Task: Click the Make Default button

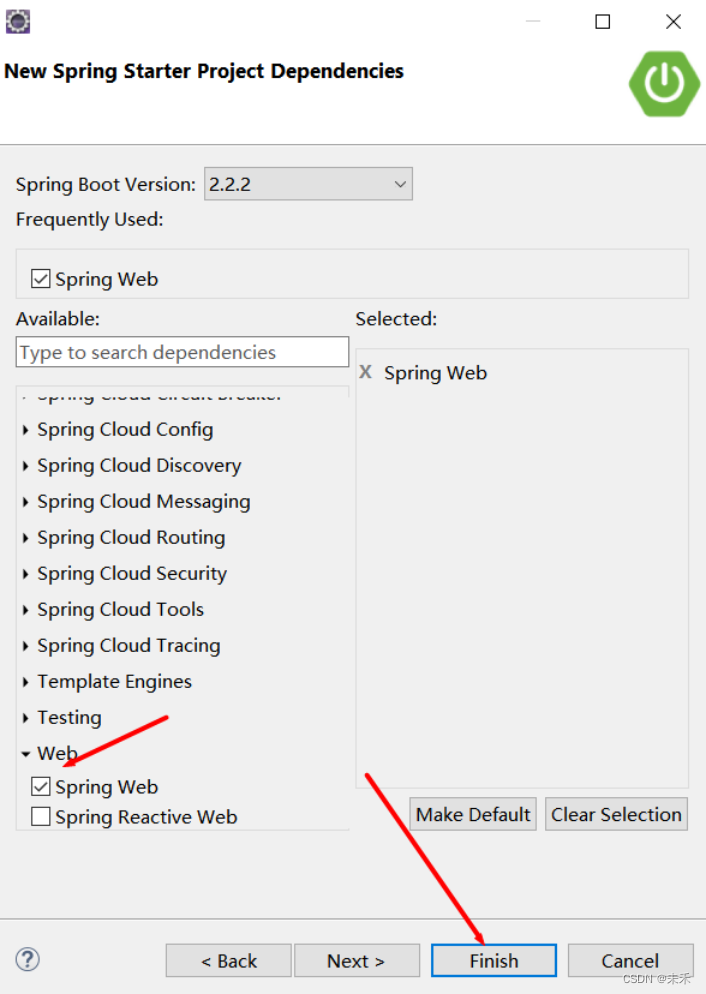Action: (472, 814)
